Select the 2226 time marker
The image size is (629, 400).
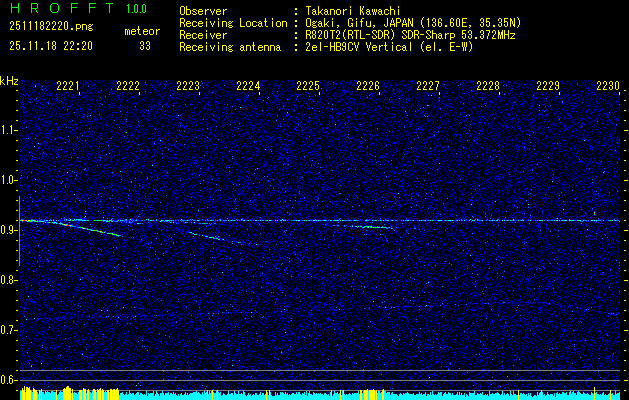[x=368, y=87]
